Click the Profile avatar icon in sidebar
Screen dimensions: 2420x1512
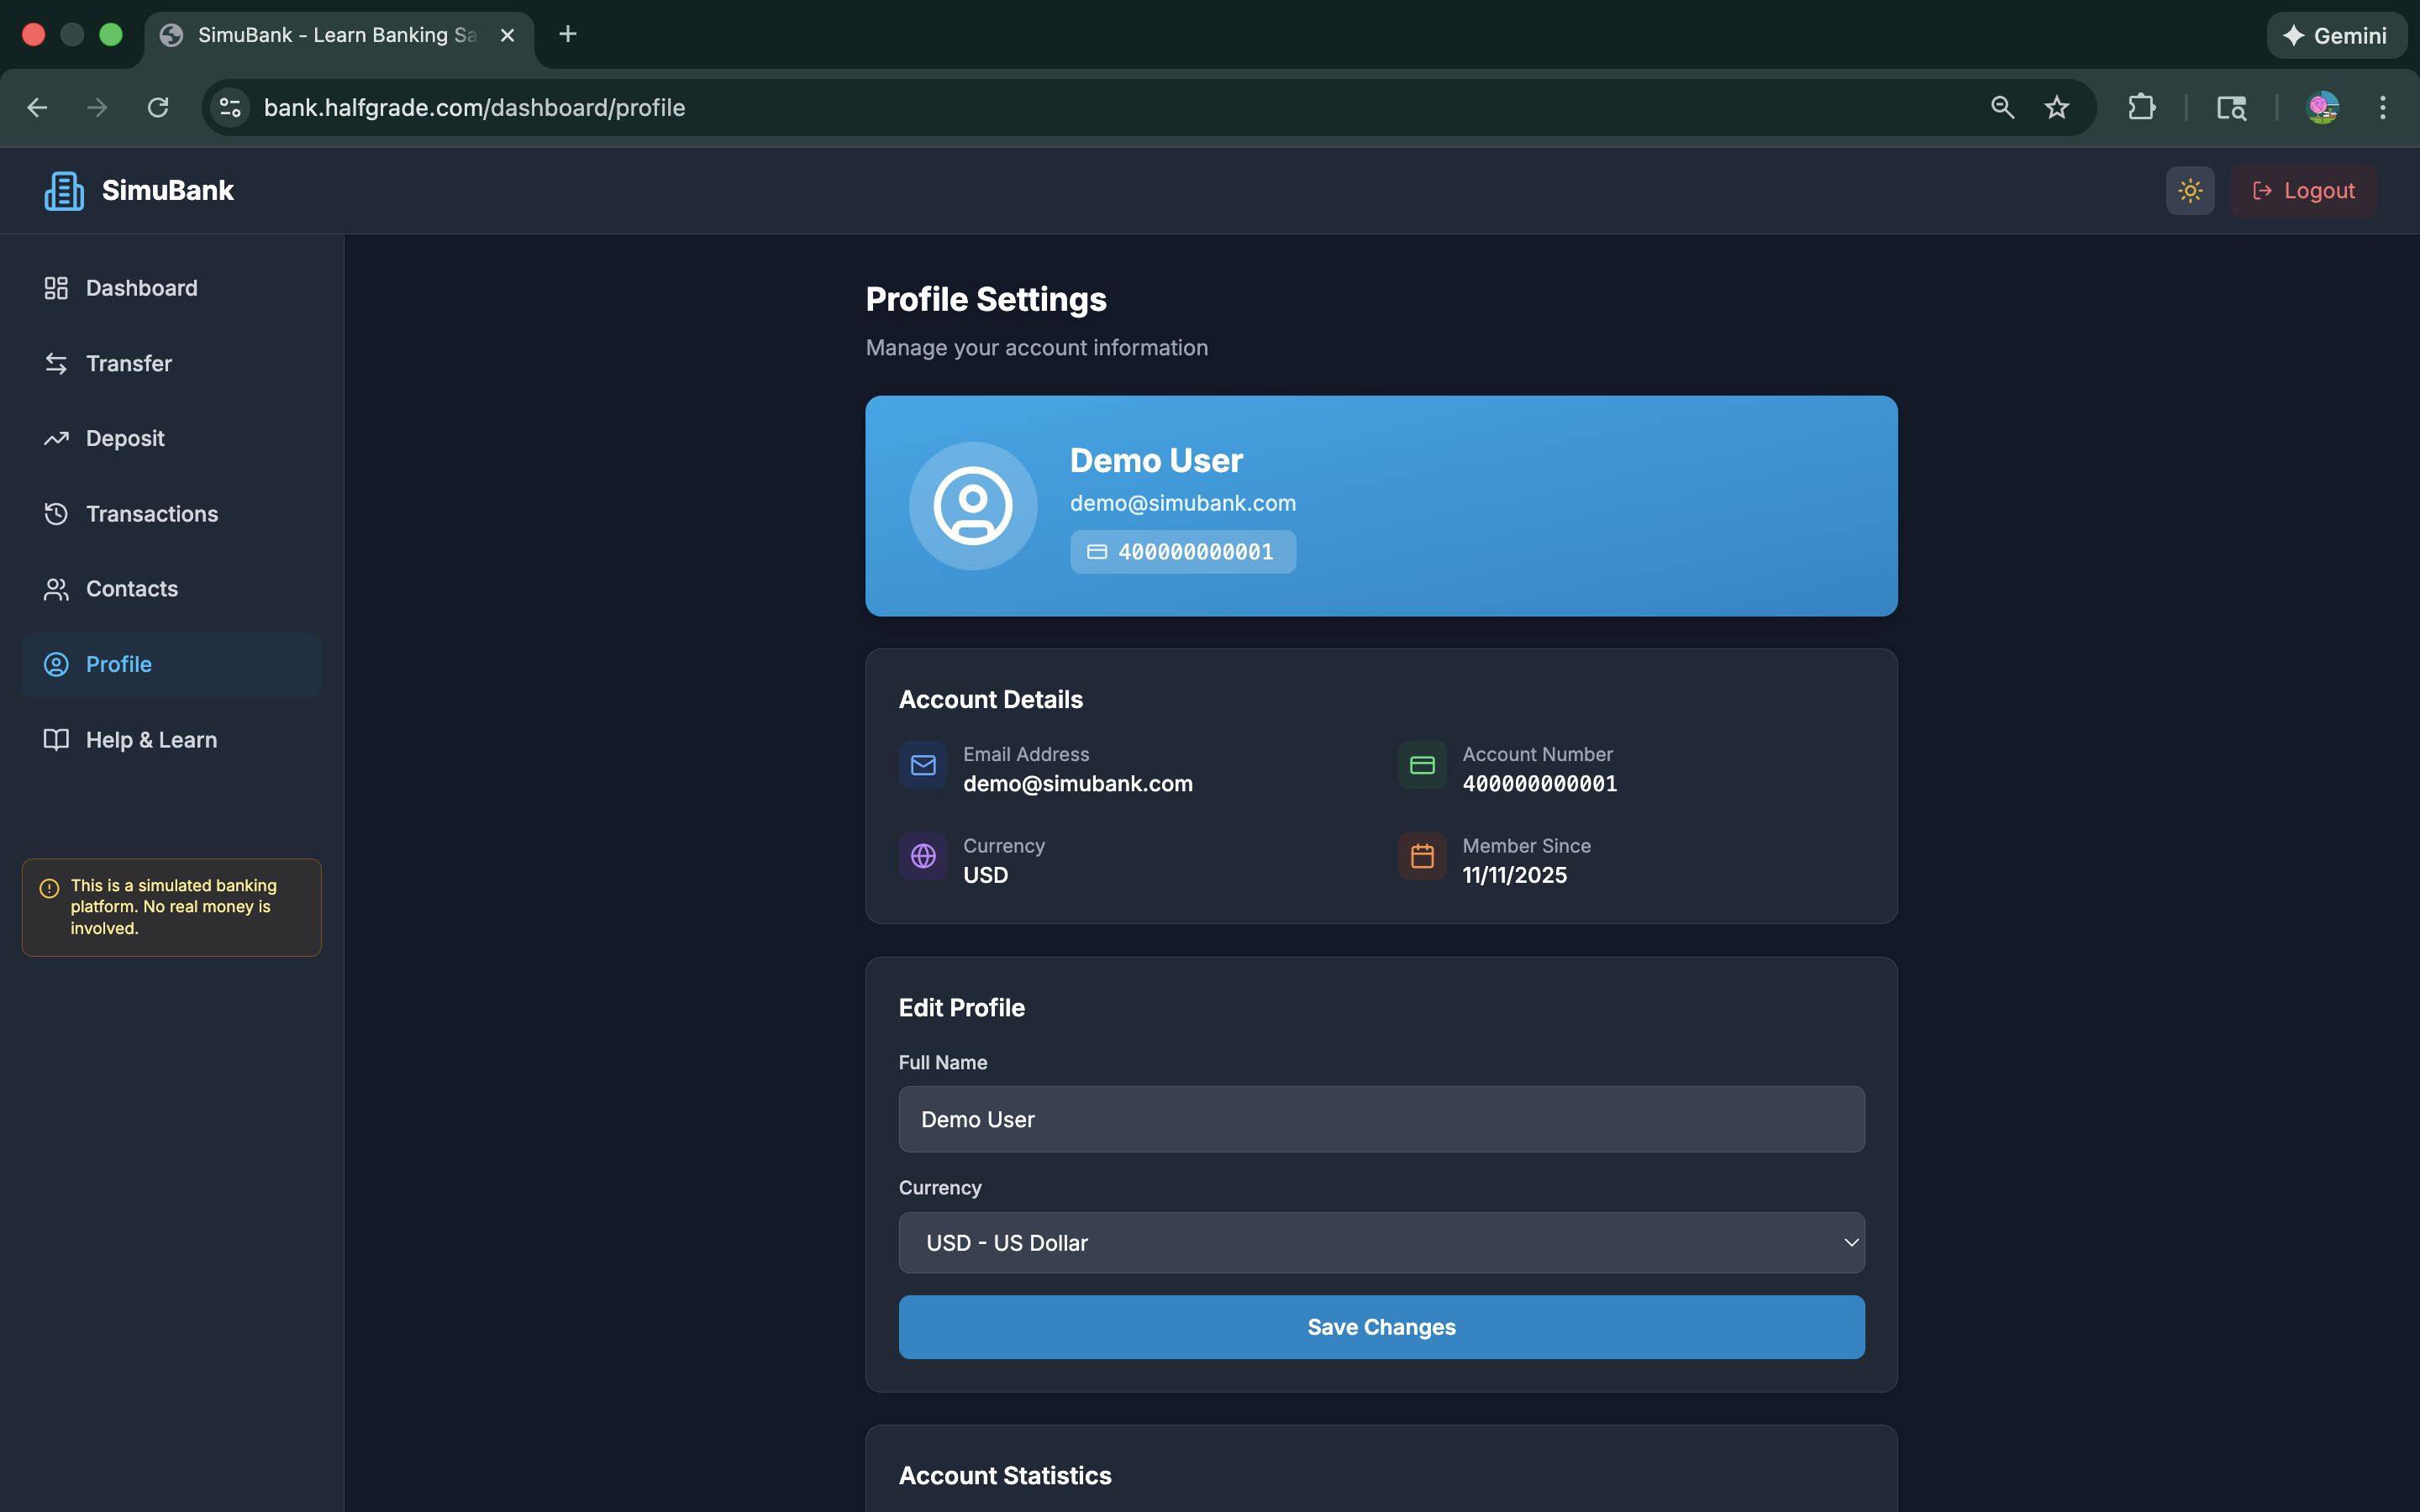click(56, 664)
